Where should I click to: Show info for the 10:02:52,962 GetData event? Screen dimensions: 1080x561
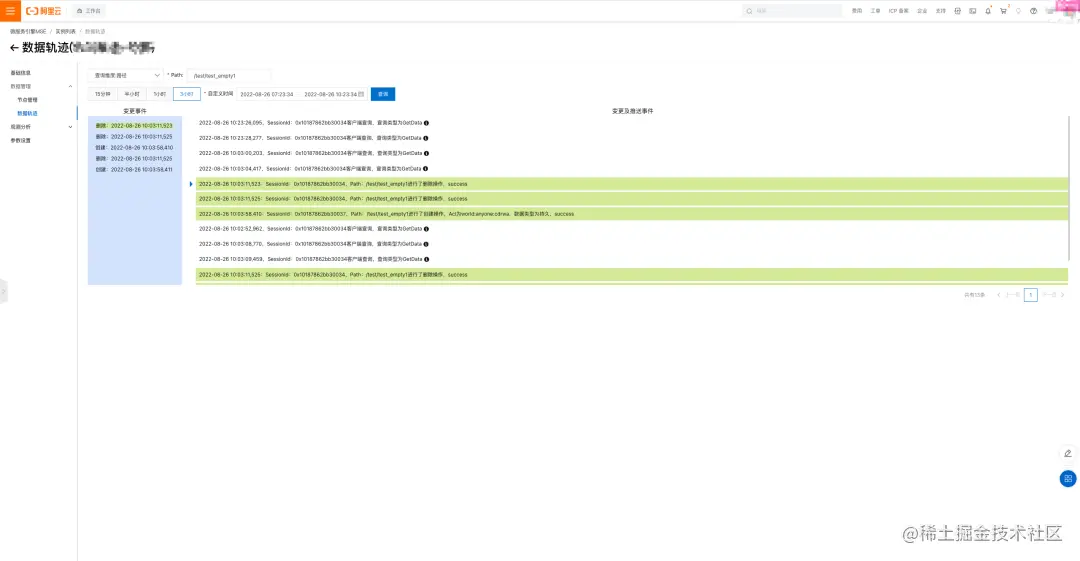pyautogui.click(x=426, y=229)
